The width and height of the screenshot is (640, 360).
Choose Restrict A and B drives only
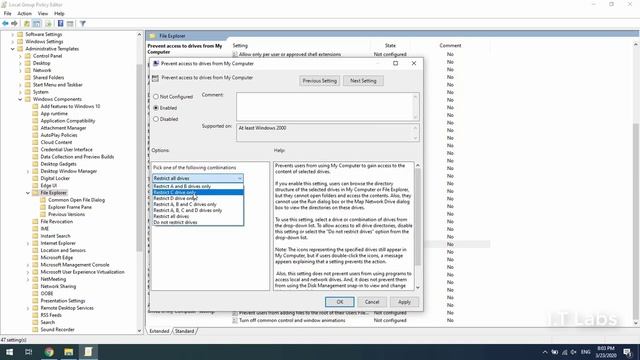(x=198, y=186)
